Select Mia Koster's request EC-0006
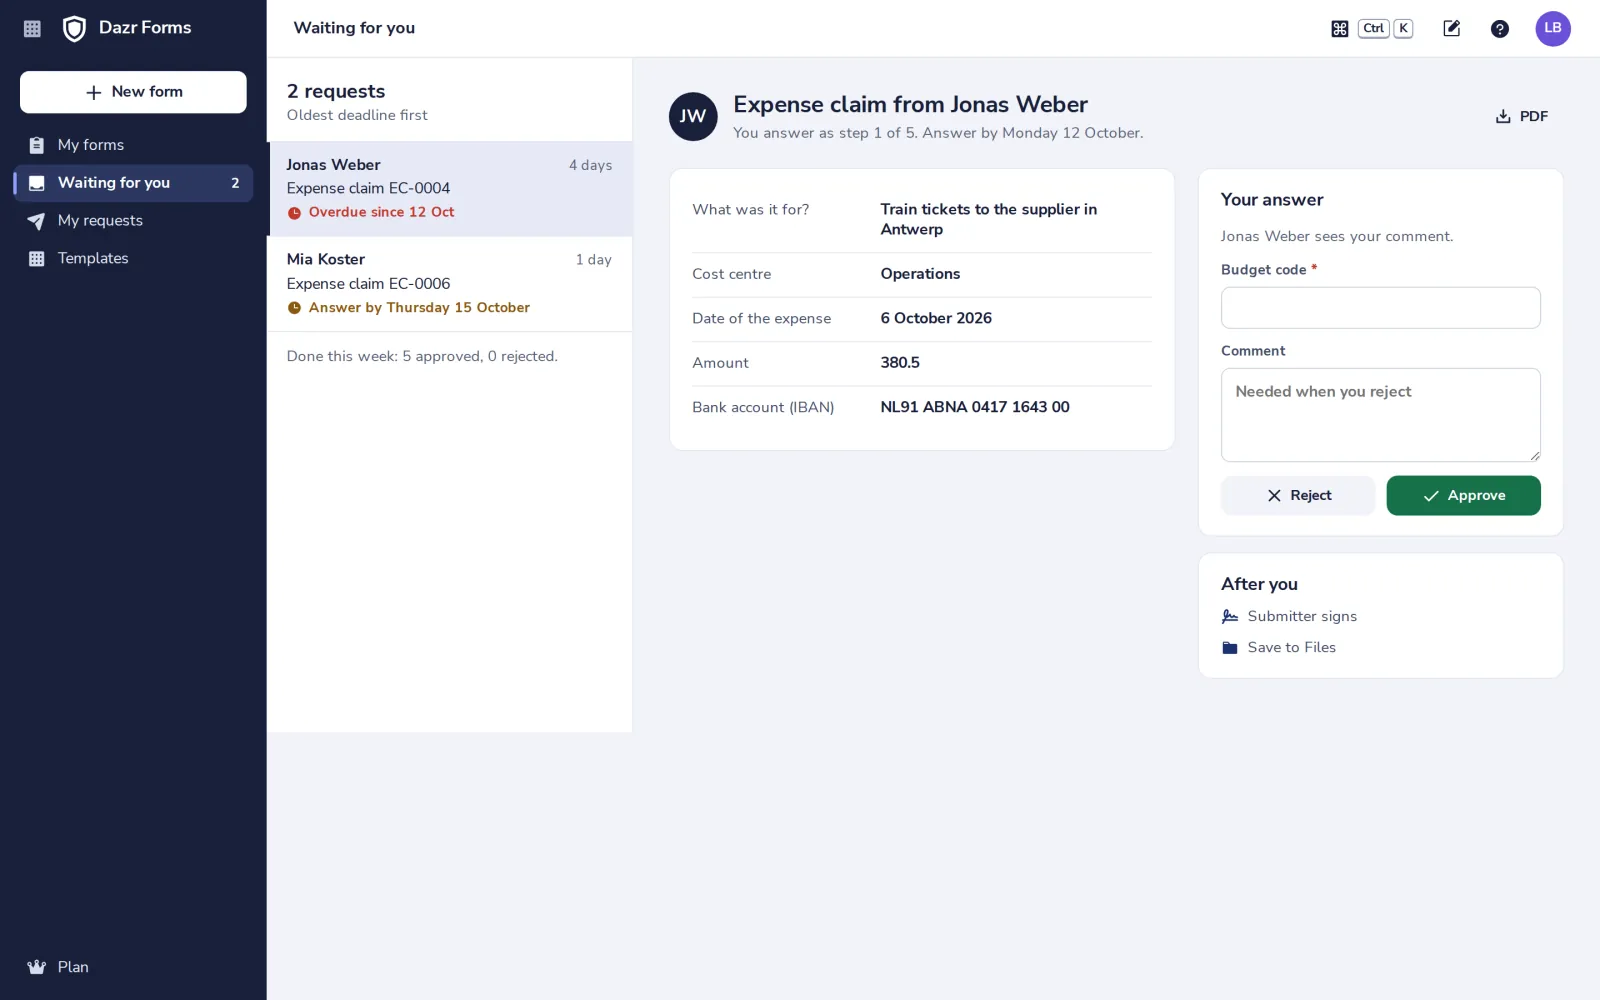This screenshot has width=1600, height=1000. tap(450, 284)
